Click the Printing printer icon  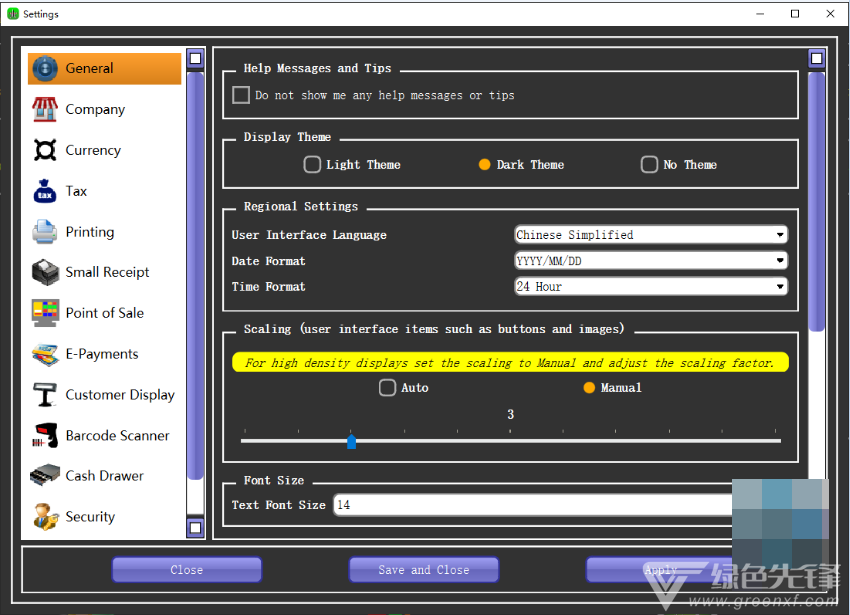[45, 232]
